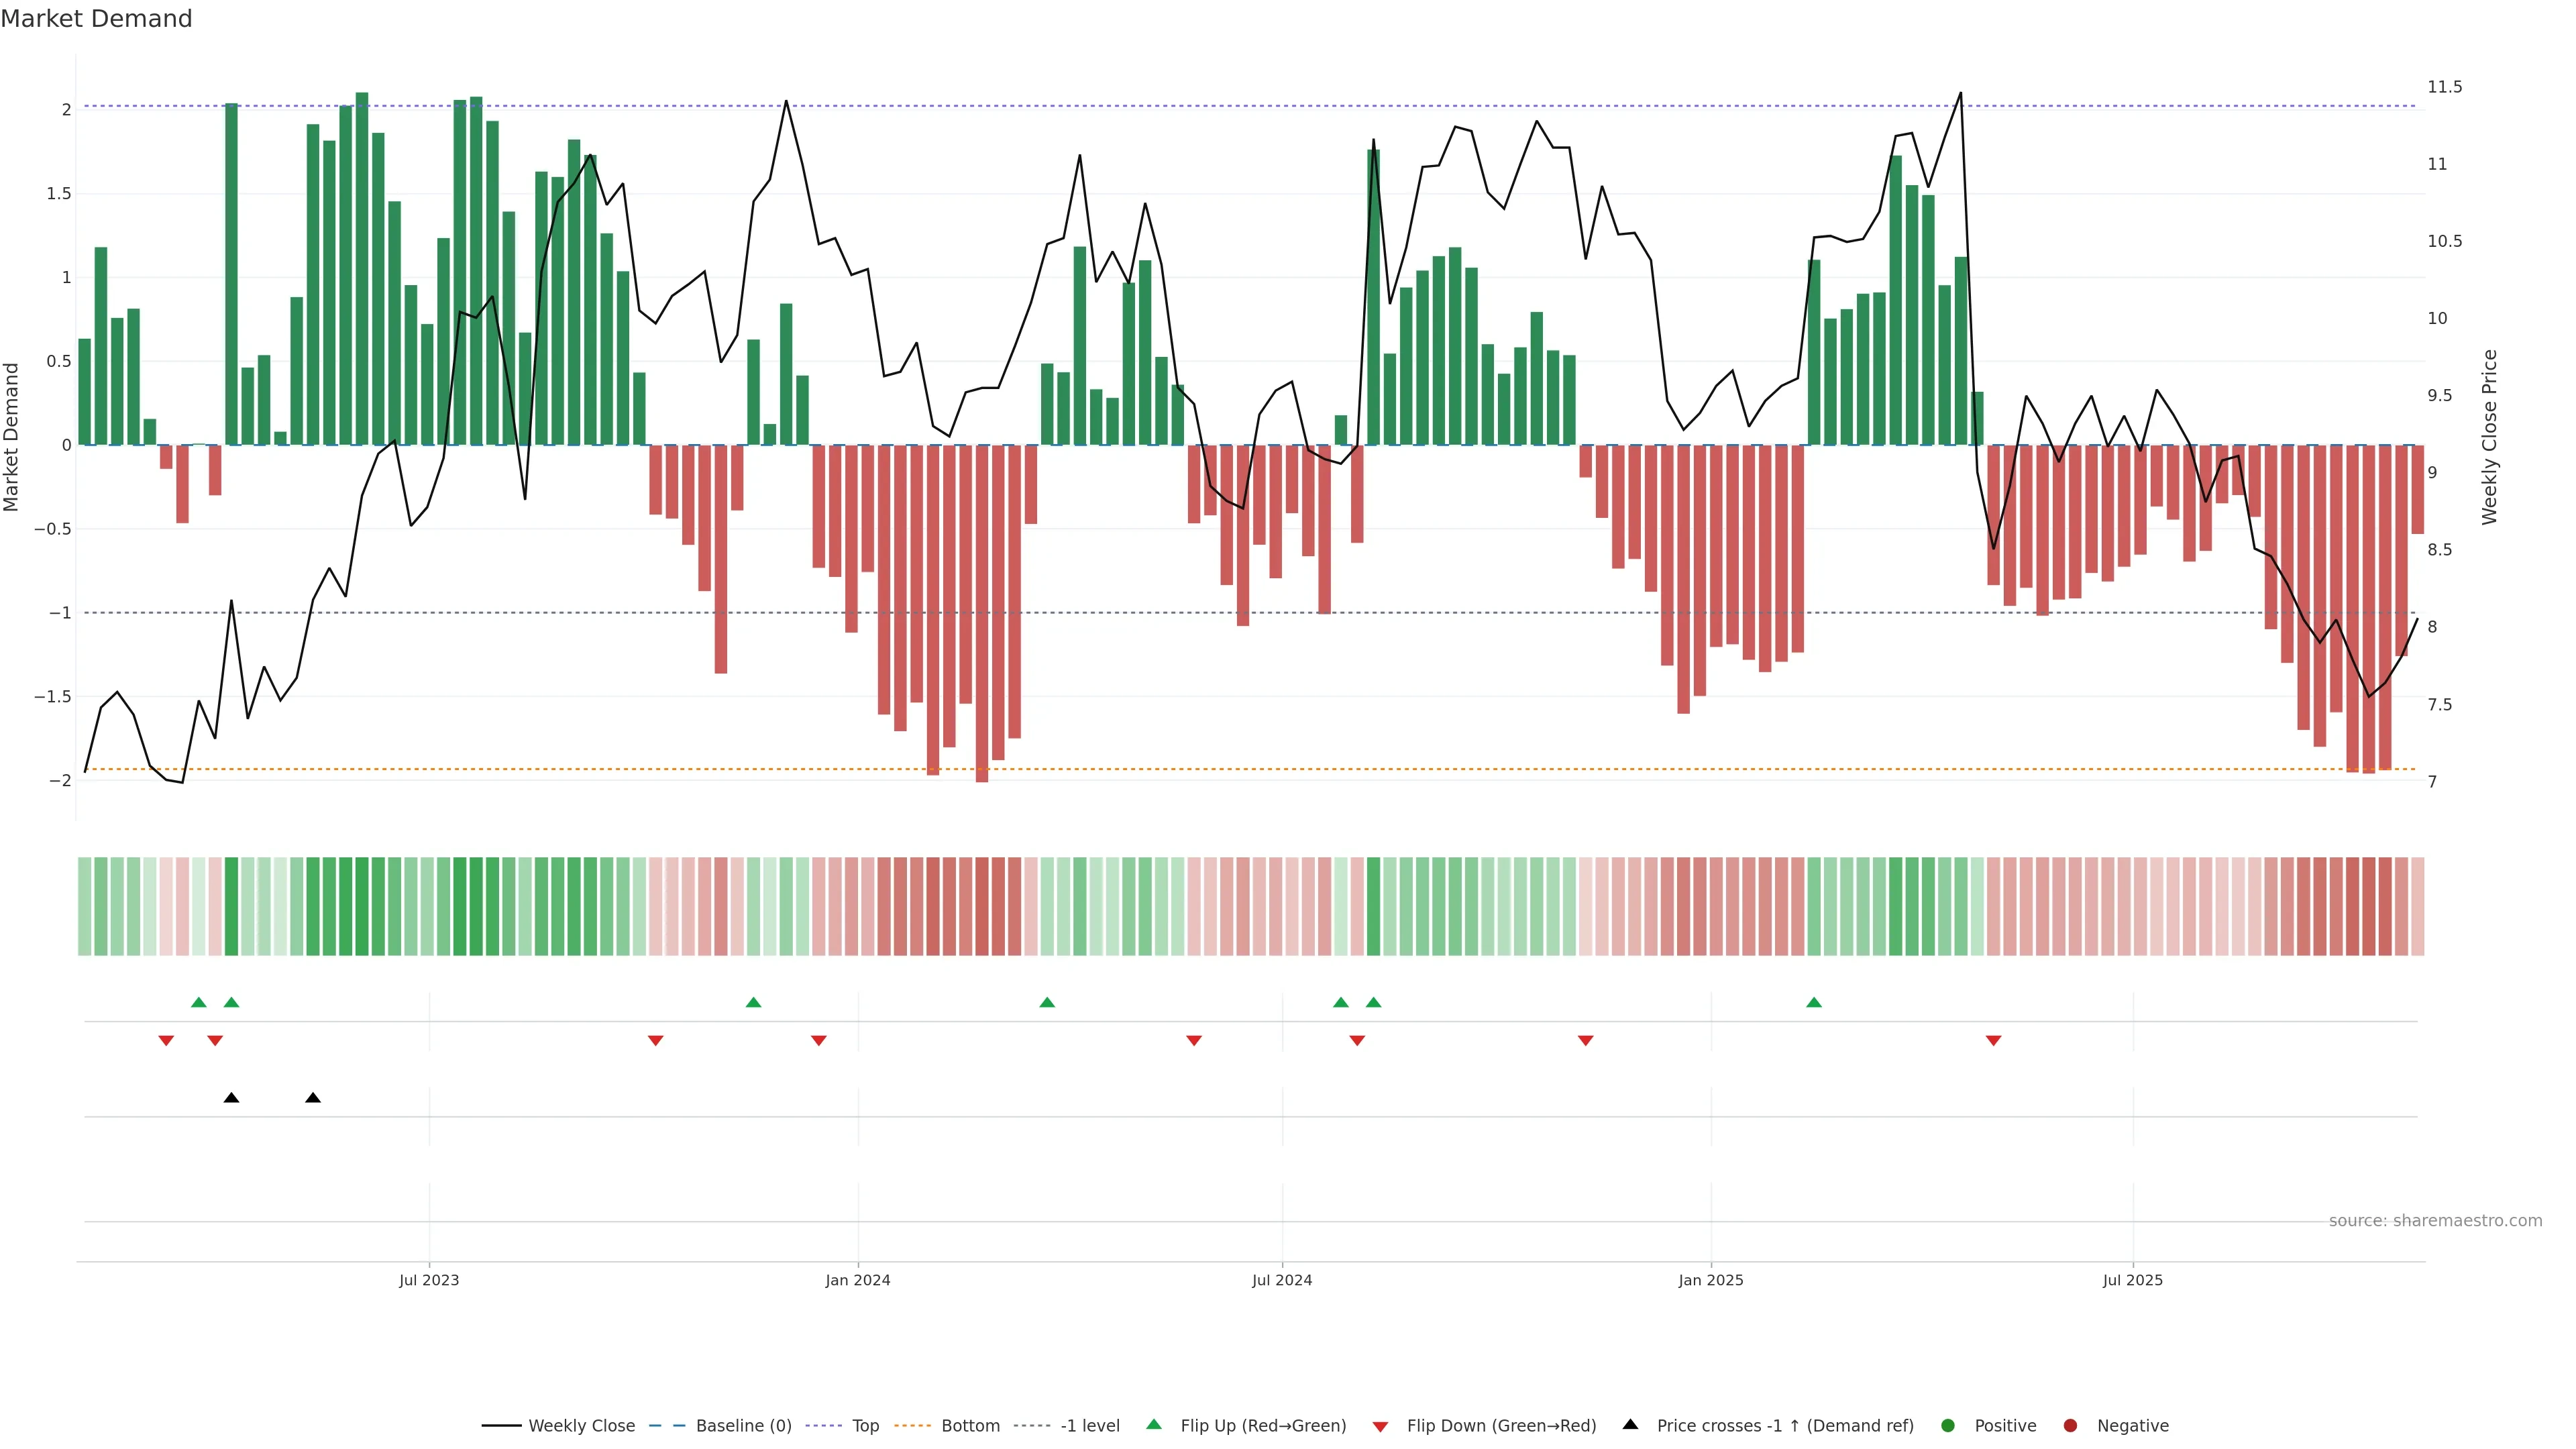Click the black Price crosses -1 legend triangle

[x=1630, y=1424]
